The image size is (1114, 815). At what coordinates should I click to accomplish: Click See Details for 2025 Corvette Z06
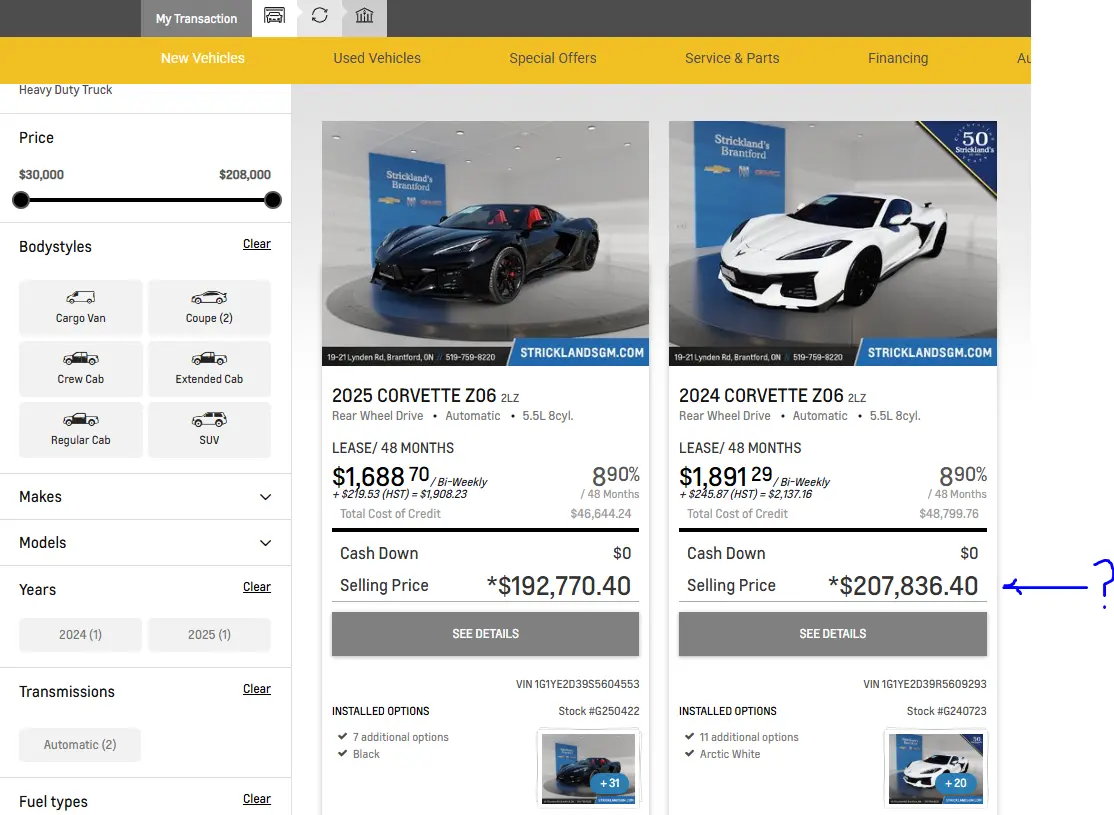click(x=485, y=634)
